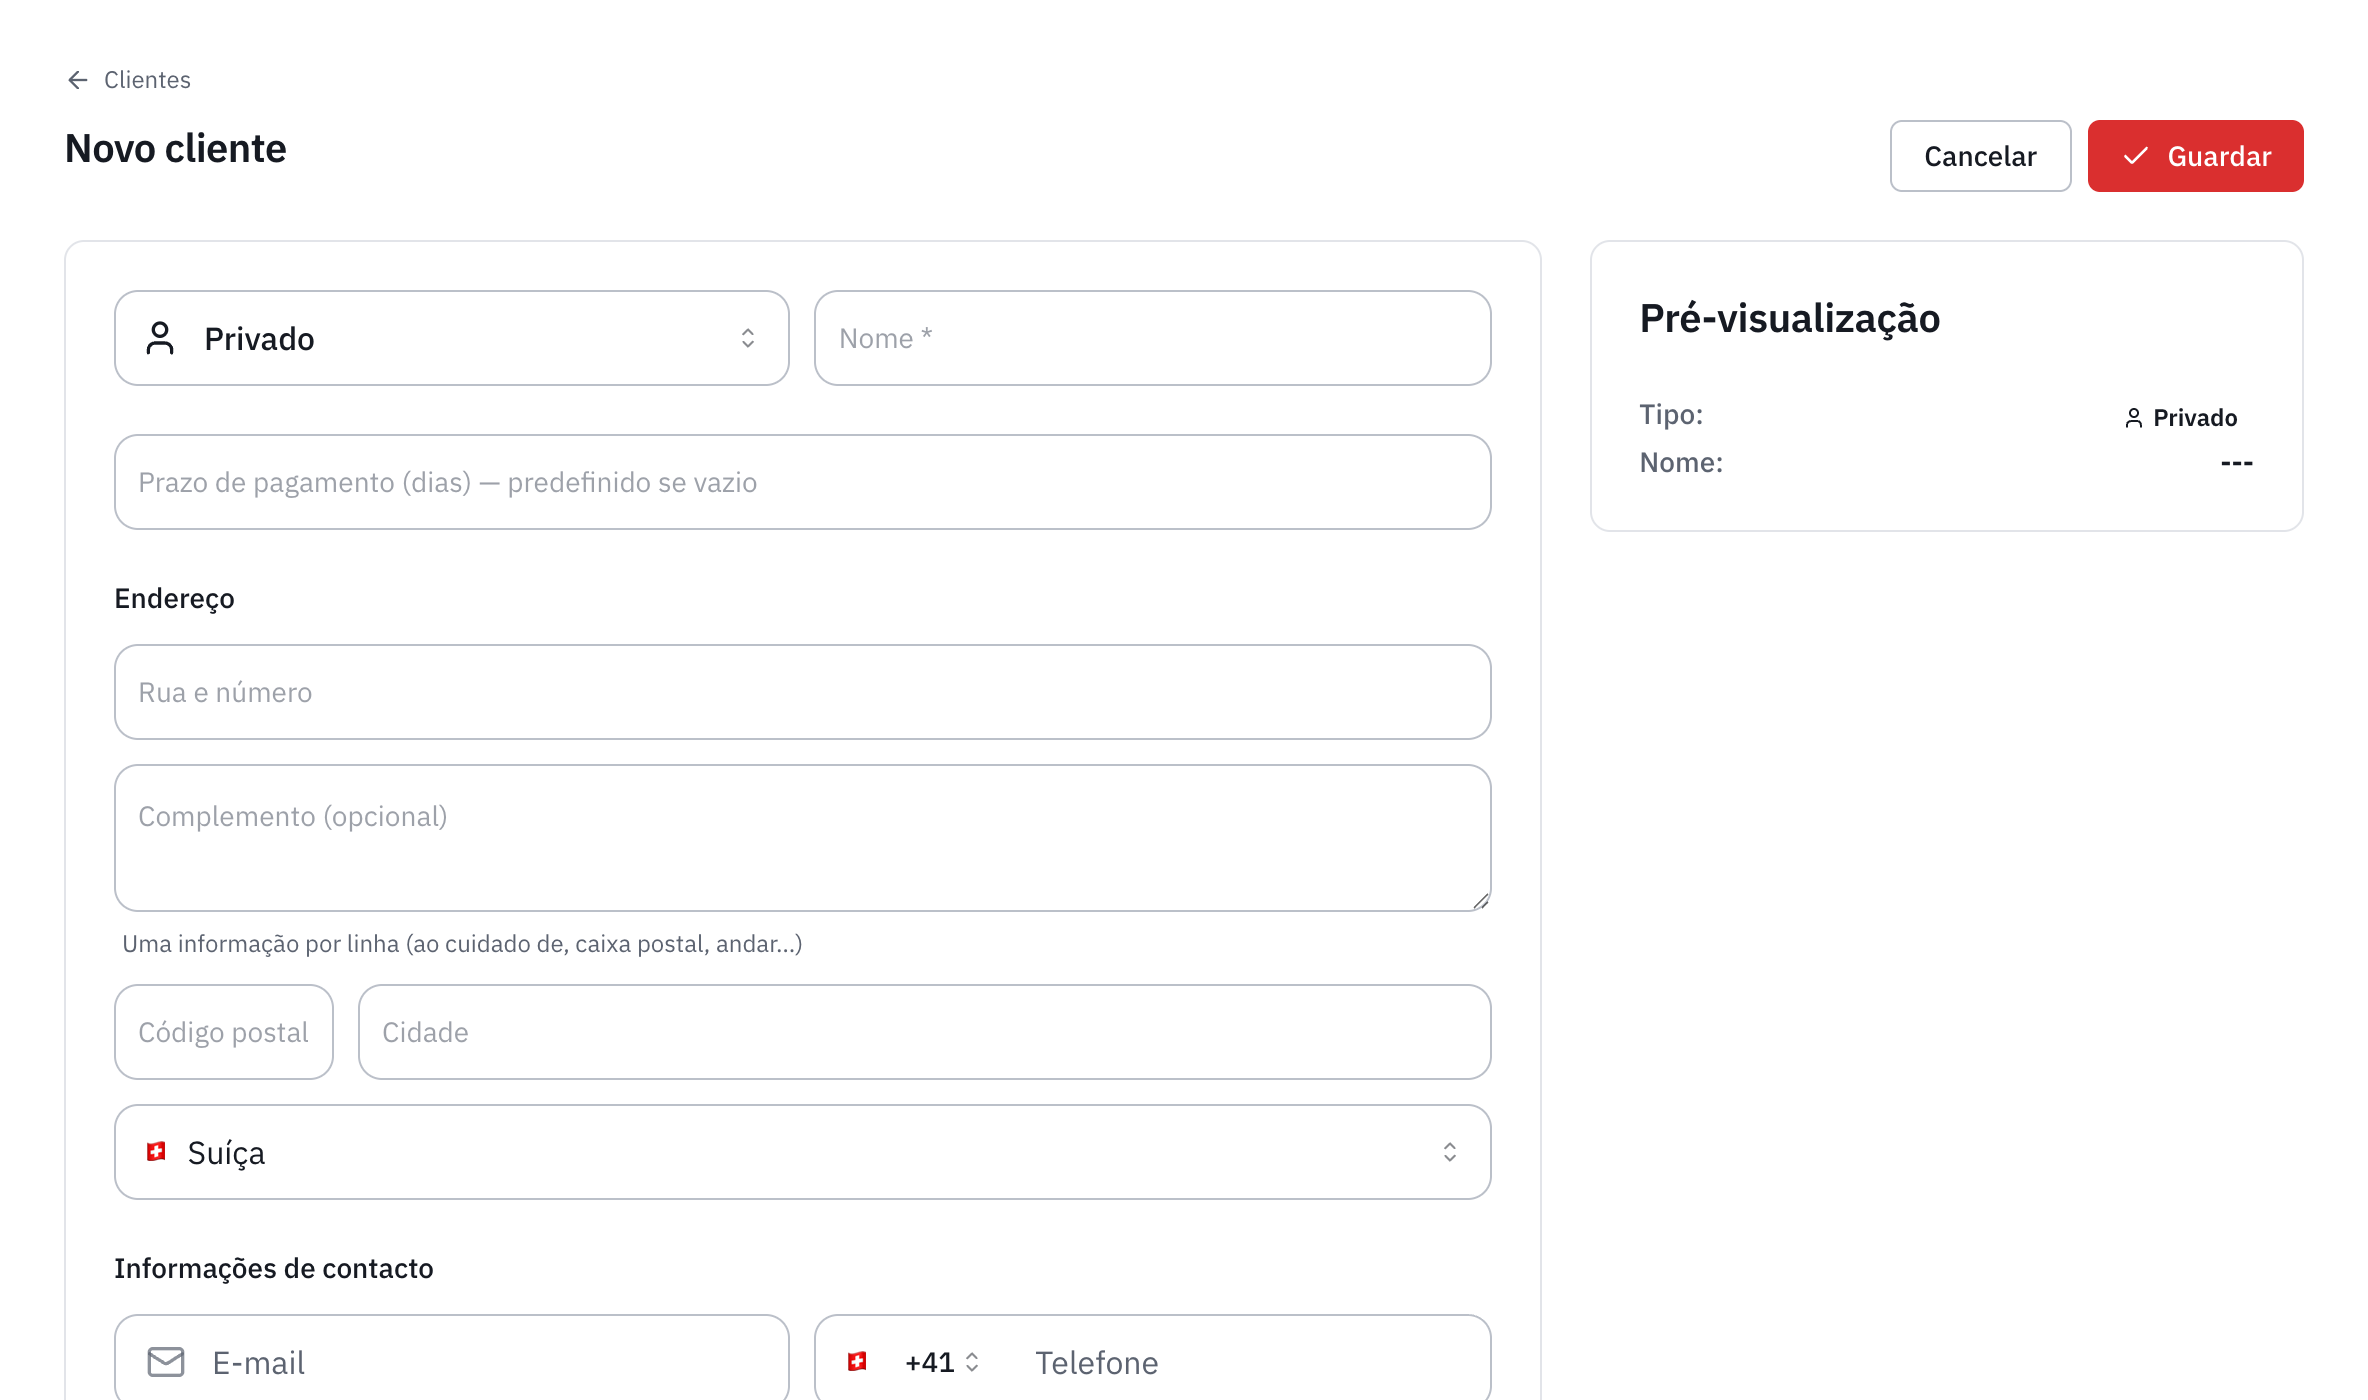The height and width of the screenshot is (1400, 2368).
Task: Save the new client with Guardar
Action: pos(2195,156)
